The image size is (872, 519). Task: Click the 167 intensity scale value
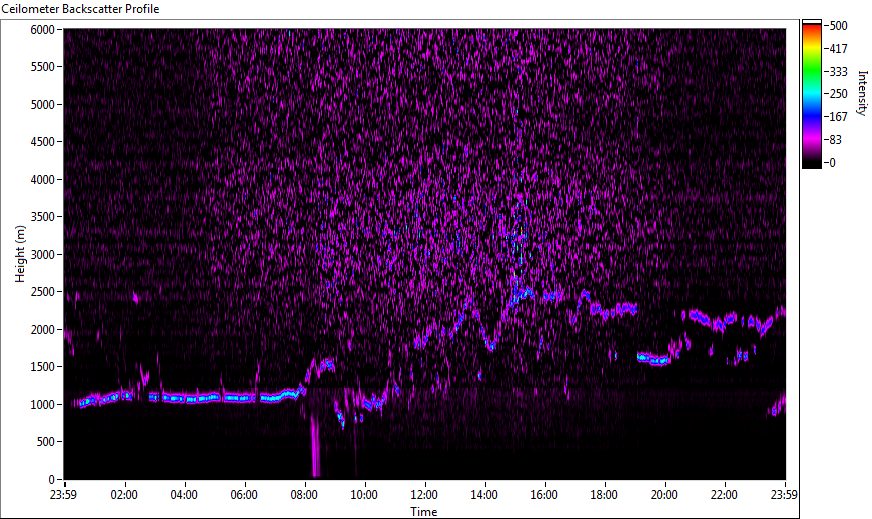pyautogui.click(x=838, y=117)
